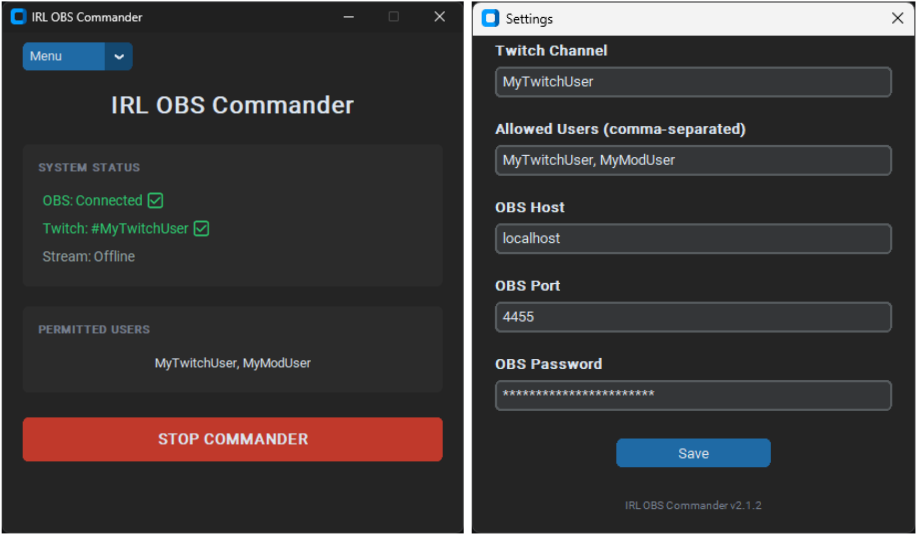Click the STOP COMMANDER button
This screenshot has width=917, height=535.
(x=233, y=439)
